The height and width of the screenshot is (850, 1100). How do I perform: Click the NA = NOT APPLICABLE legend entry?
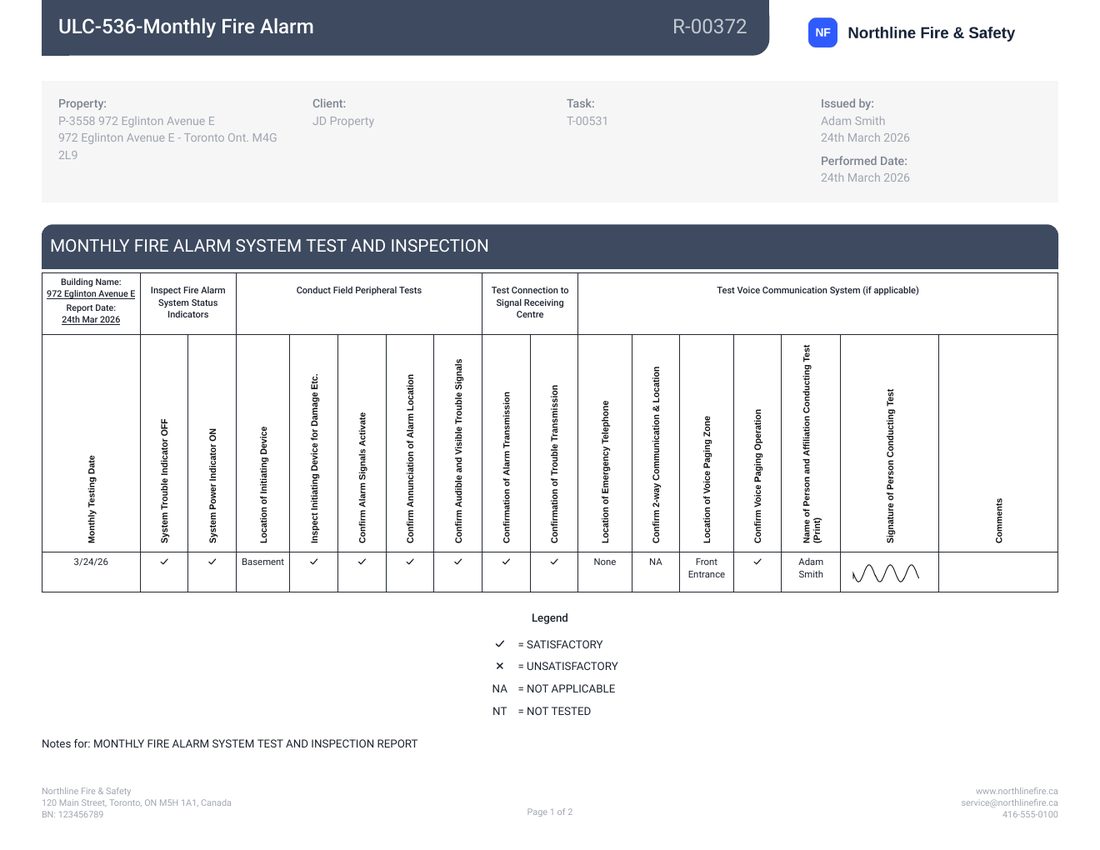point(554,689)
